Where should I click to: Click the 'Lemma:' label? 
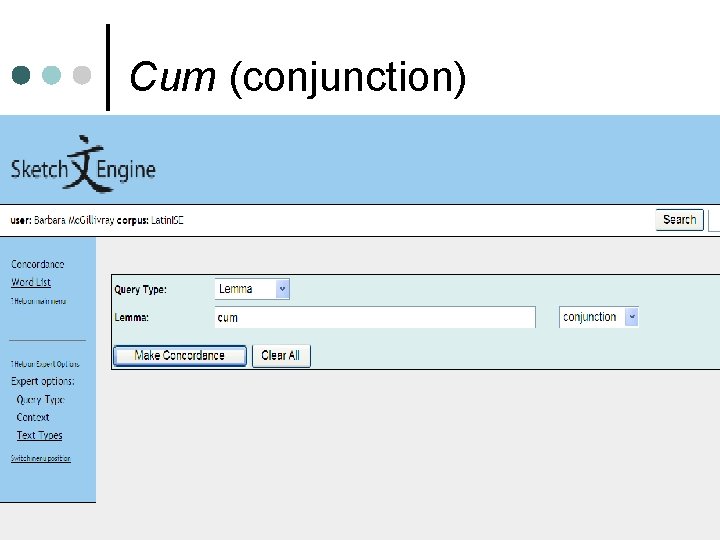tap(131, 317)
